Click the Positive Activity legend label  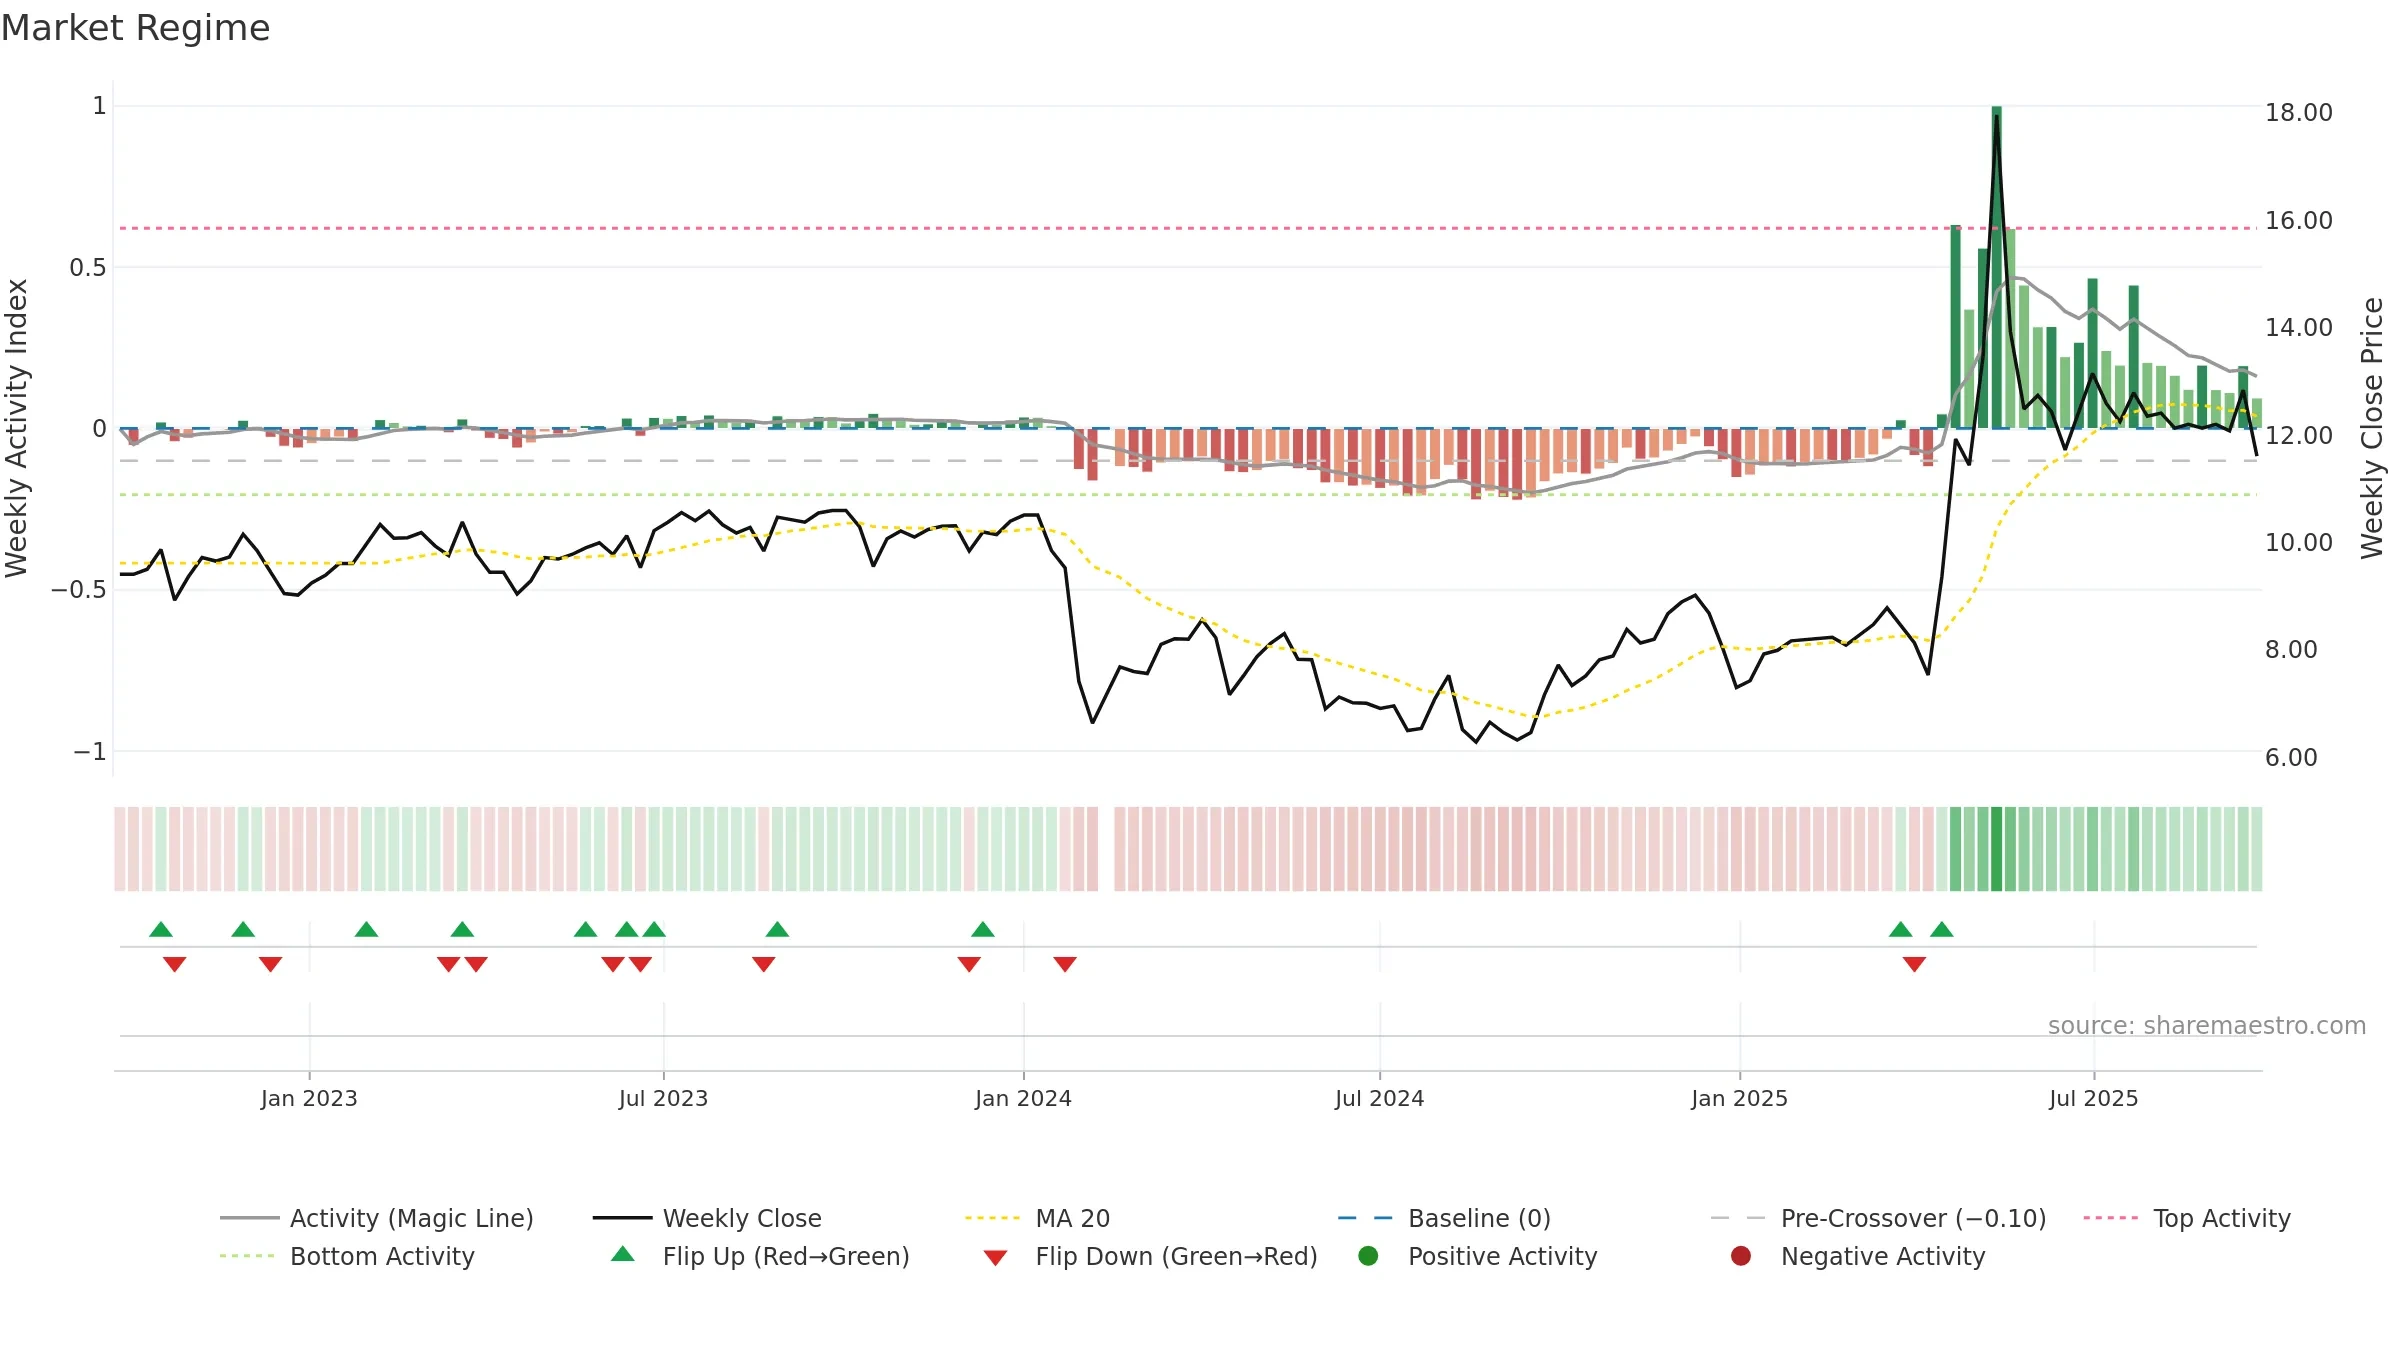pos(1502,1256)
